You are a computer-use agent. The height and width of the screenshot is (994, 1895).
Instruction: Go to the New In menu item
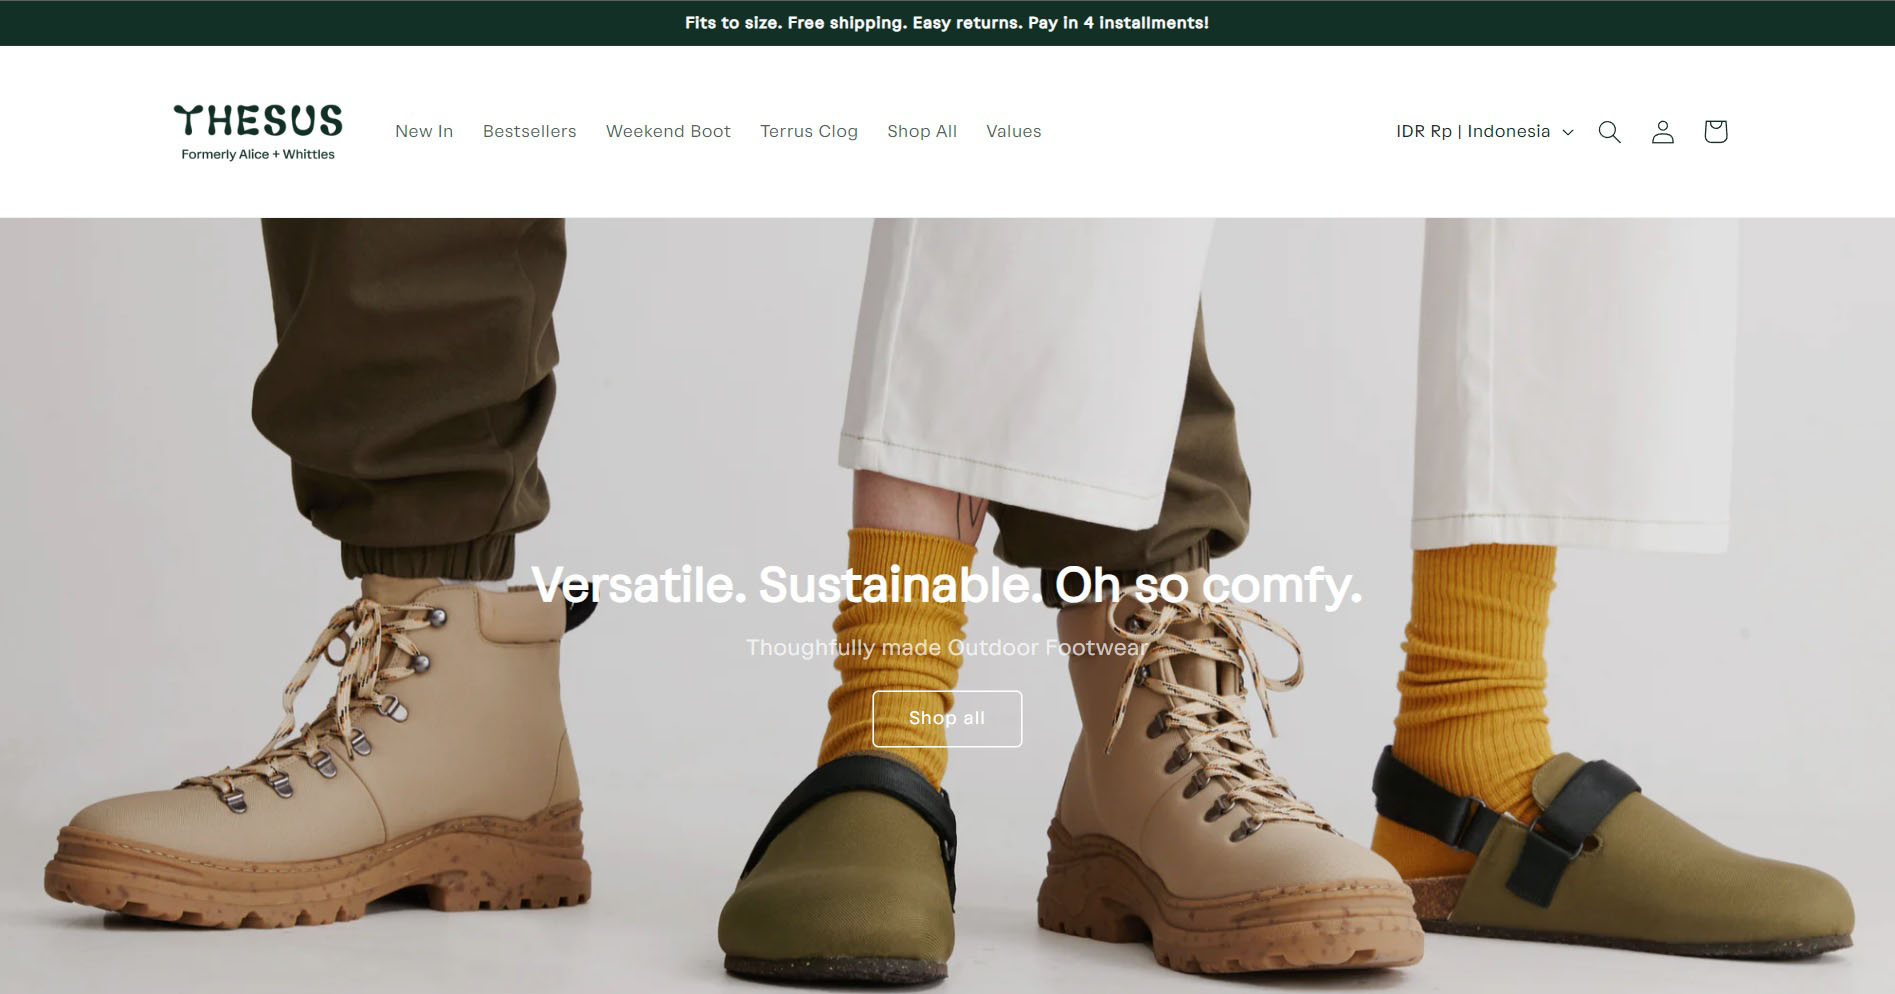click(x=424, y=132)
